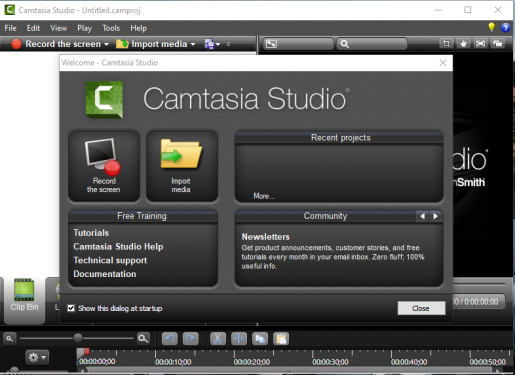Screen dimensions: 515x375
Task: Click the Undo timeline button
Action: 170,339
